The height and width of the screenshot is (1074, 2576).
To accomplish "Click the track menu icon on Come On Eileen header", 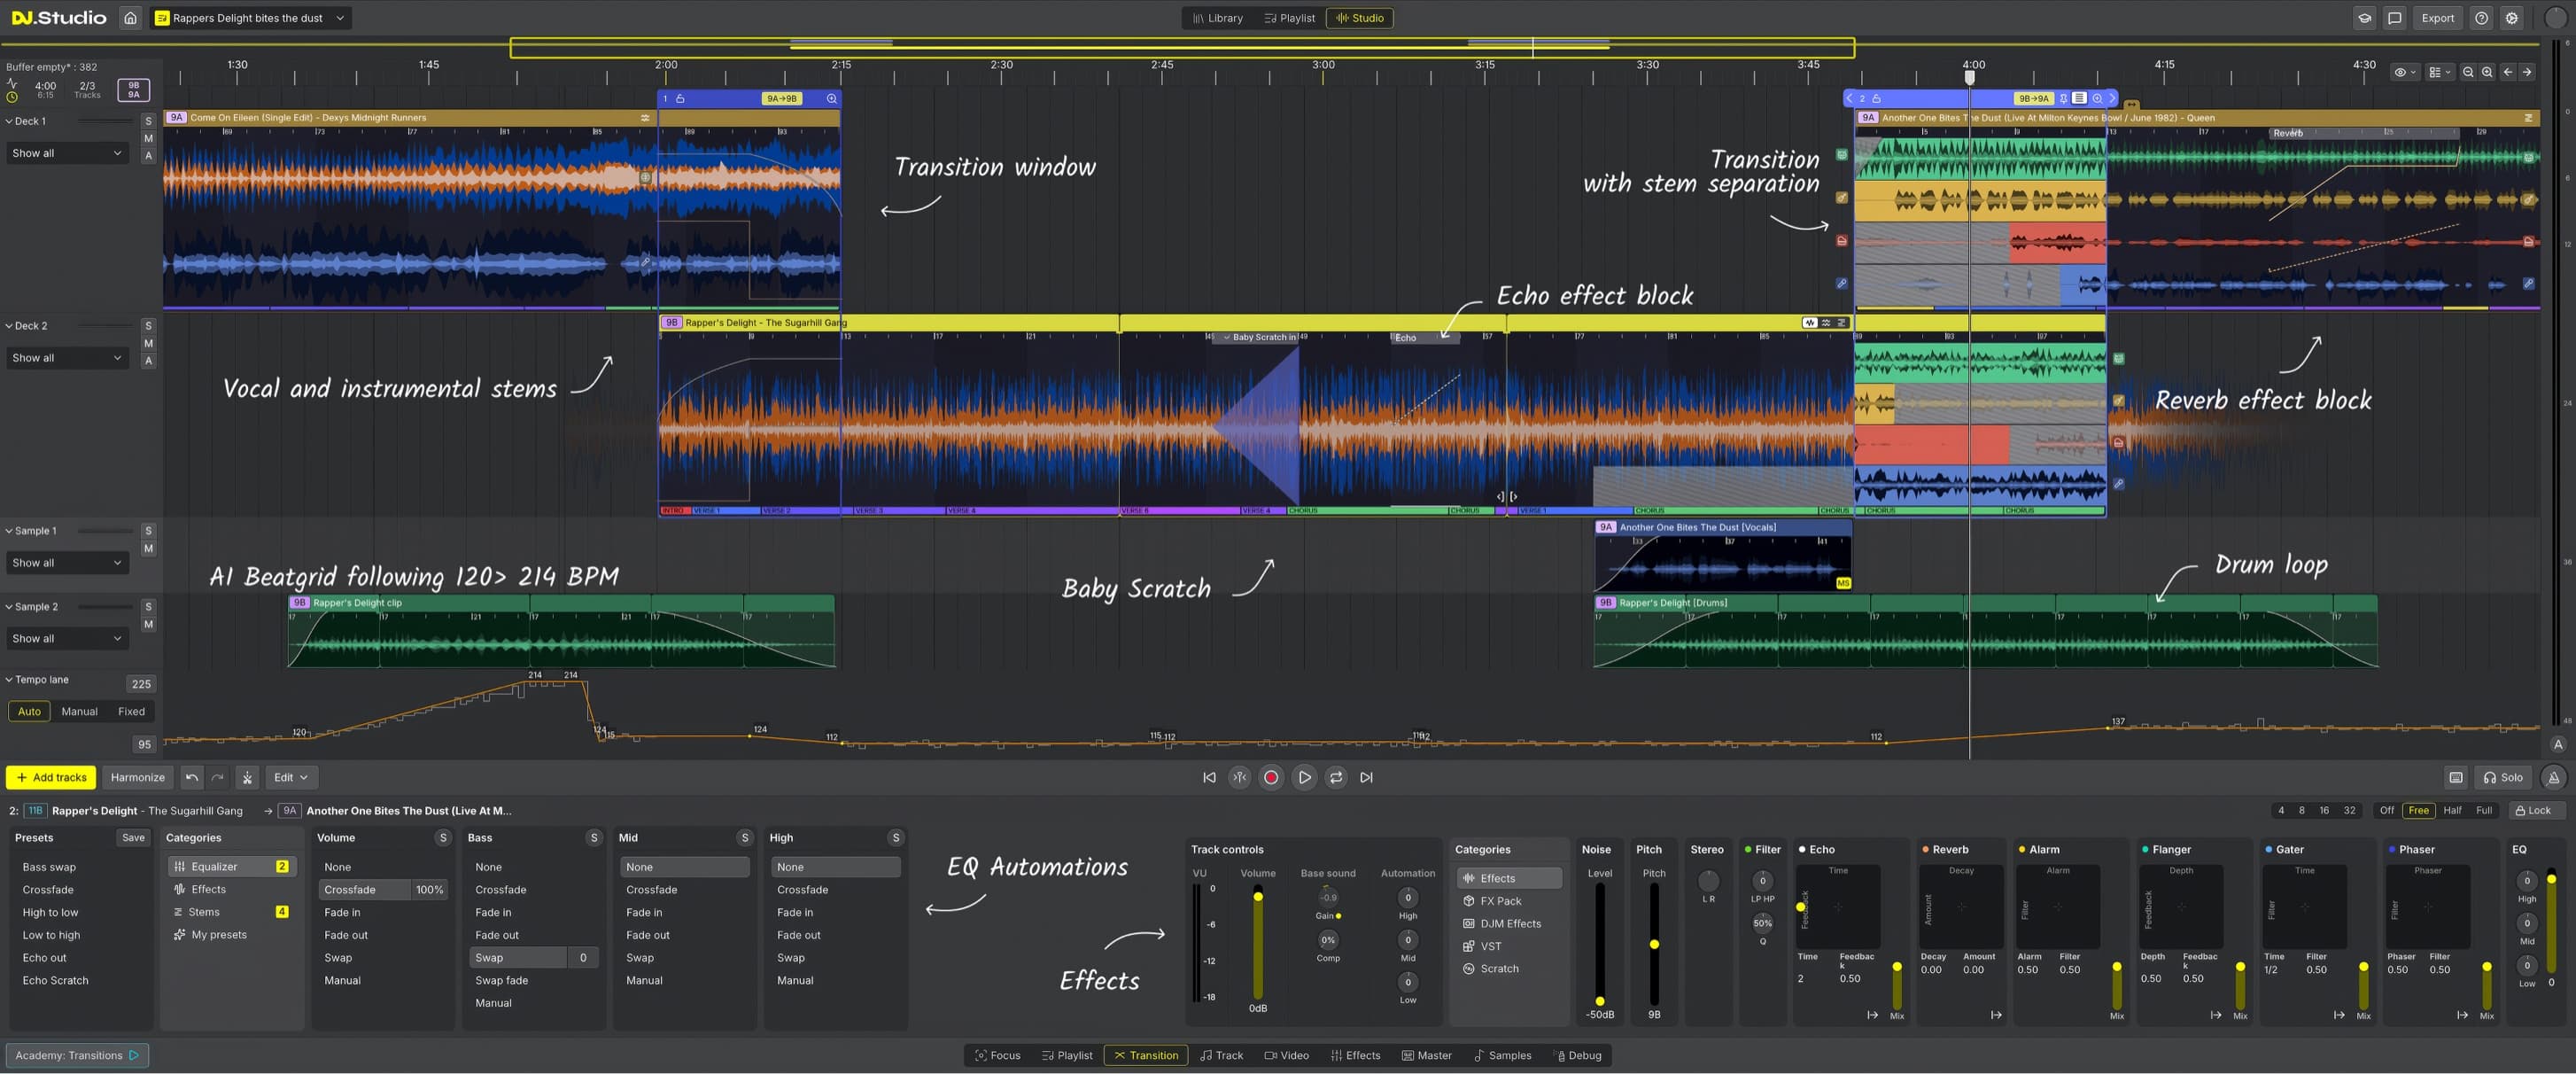I will click(x=645, y=118).
